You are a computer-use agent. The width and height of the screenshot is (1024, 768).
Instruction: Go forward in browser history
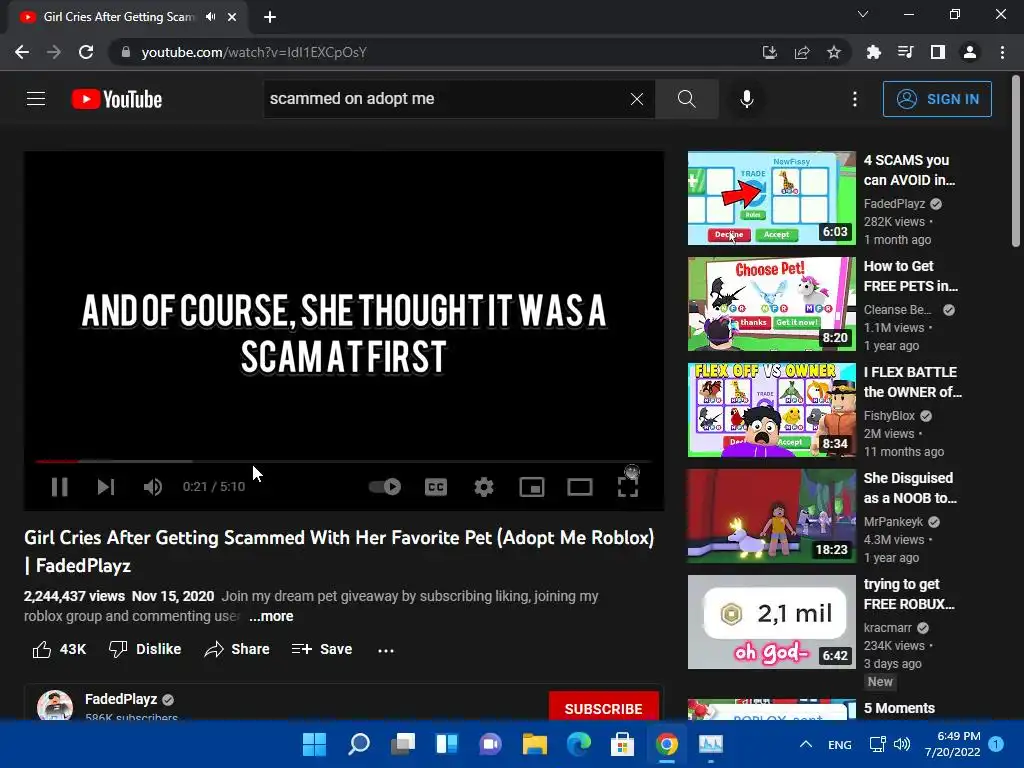click(x=54, y=52)
